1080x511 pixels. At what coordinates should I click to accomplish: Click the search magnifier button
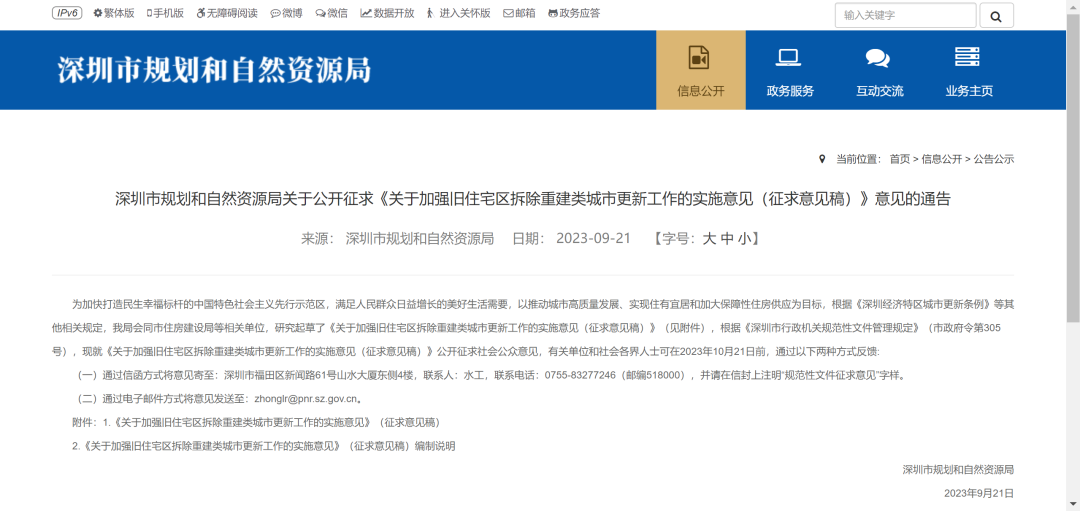tap(996, 15)
